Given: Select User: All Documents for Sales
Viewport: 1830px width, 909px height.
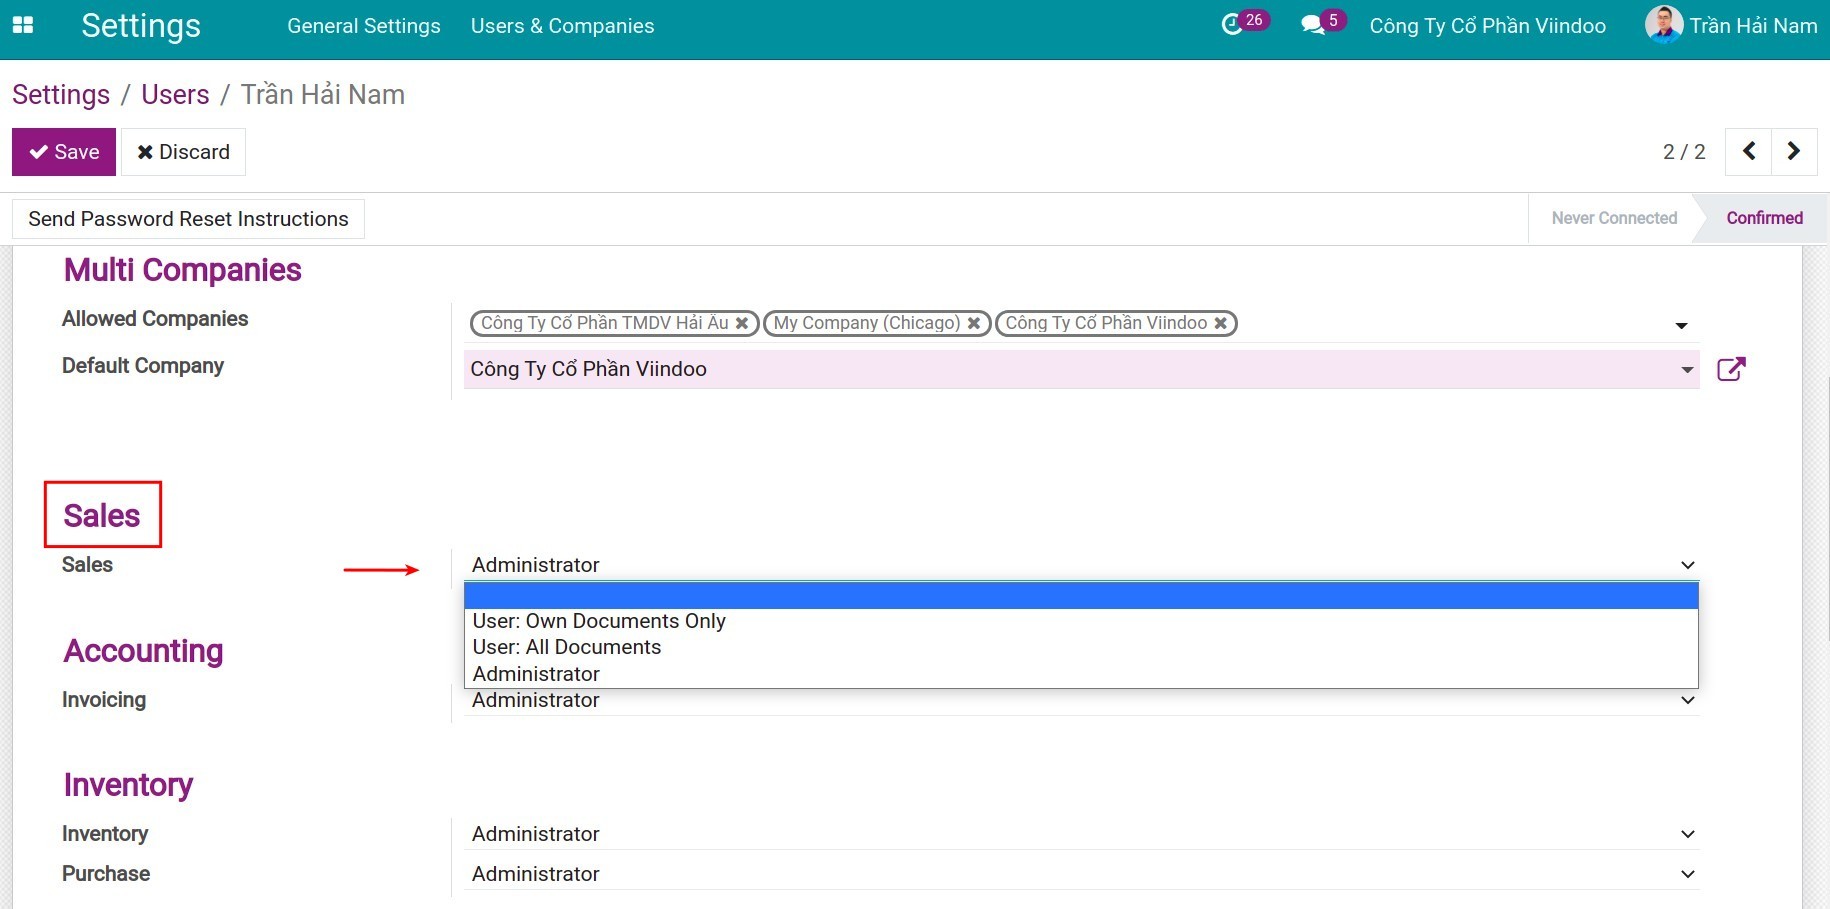Looking at the screenshot, I should click(x=566, y=647).
